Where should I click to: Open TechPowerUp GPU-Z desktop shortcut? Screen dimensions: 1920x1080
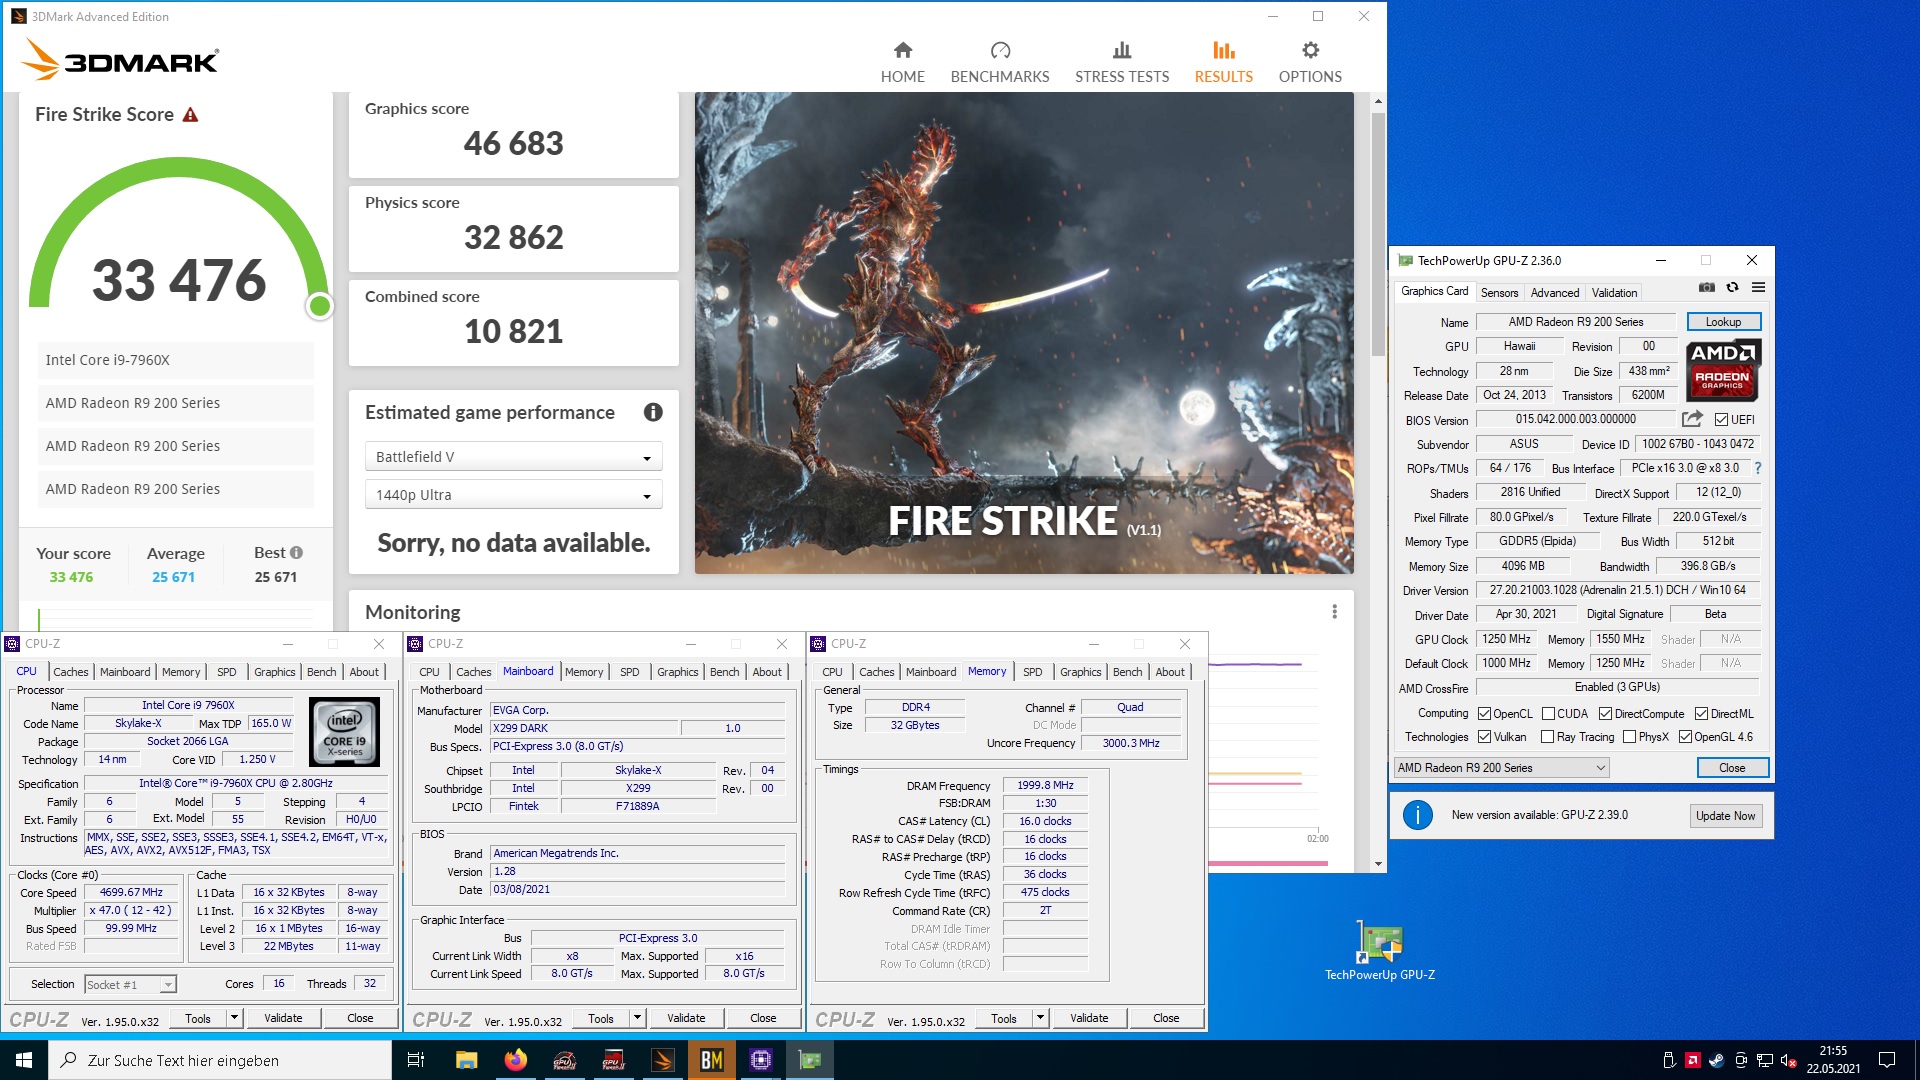tap(1379, 950)
